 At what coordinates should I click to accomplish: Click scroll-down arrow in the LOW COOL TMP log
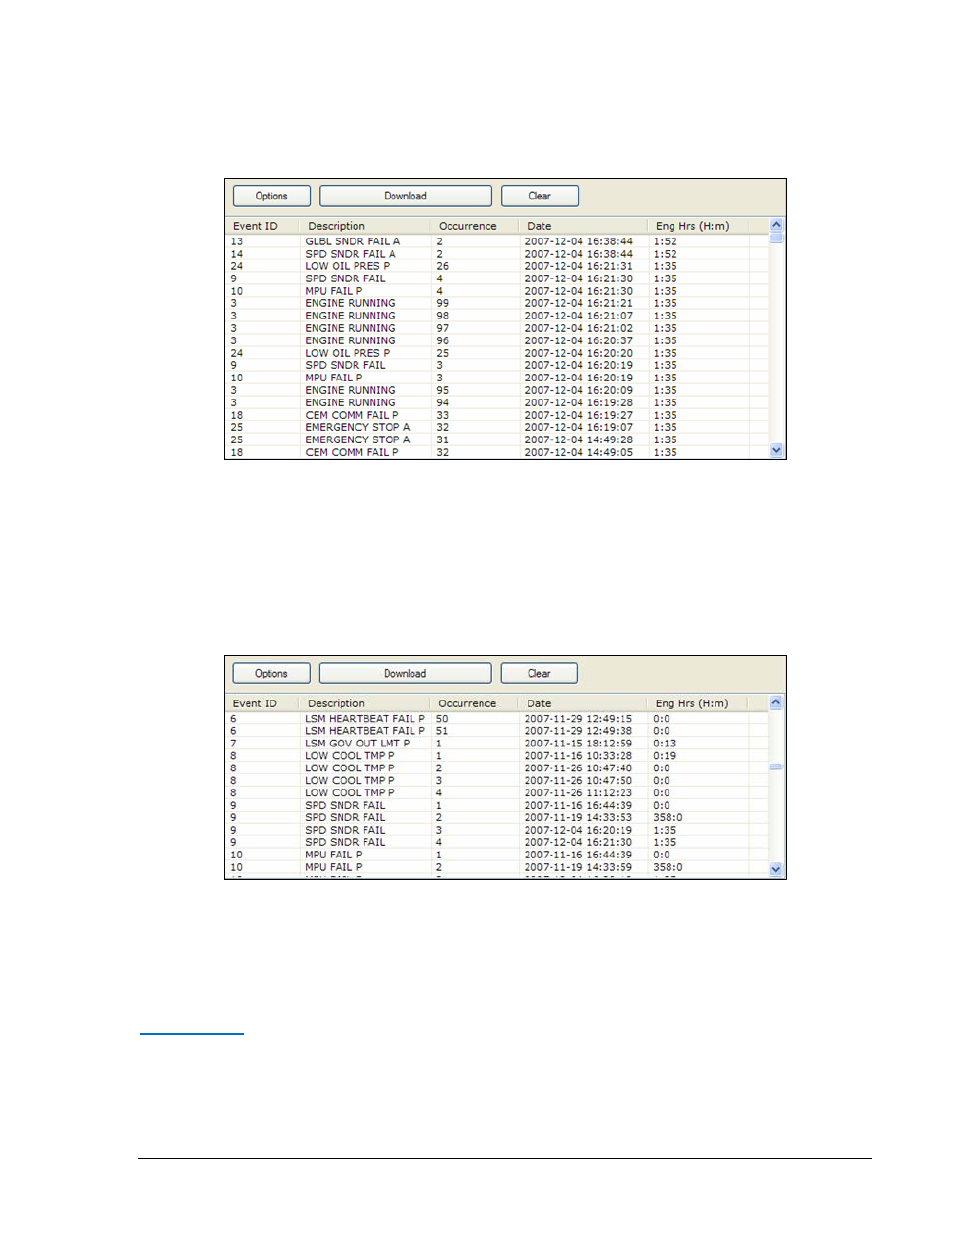(x=776, y=870)
